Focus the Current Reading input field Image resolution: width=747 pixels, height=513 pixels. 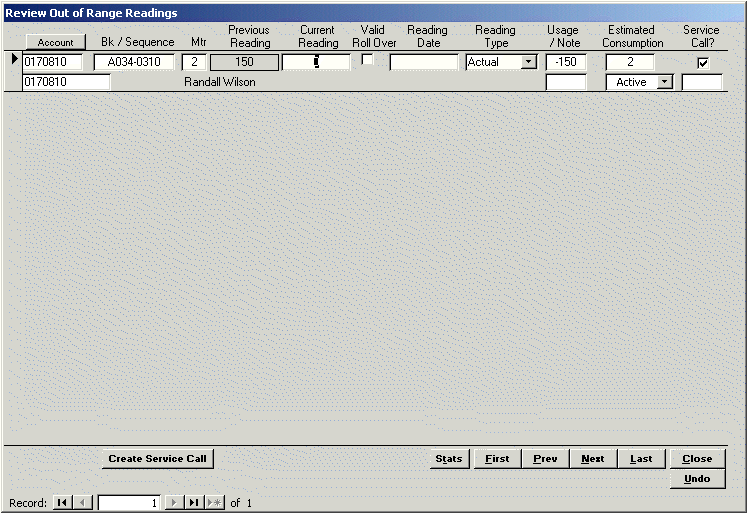pyautogui.click(x=316, y=62)
